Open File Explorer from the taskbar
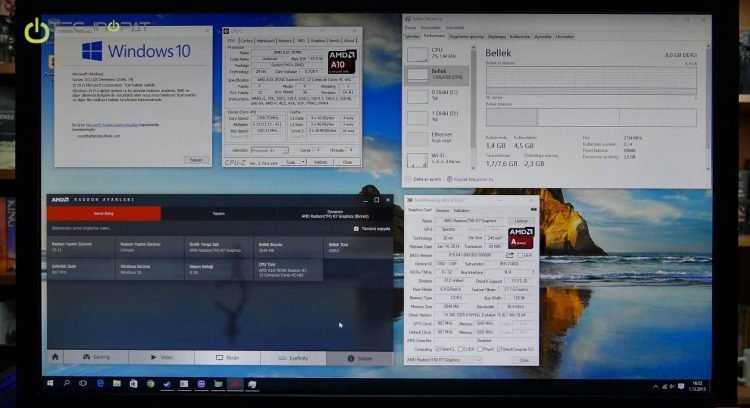 point(117,384)
